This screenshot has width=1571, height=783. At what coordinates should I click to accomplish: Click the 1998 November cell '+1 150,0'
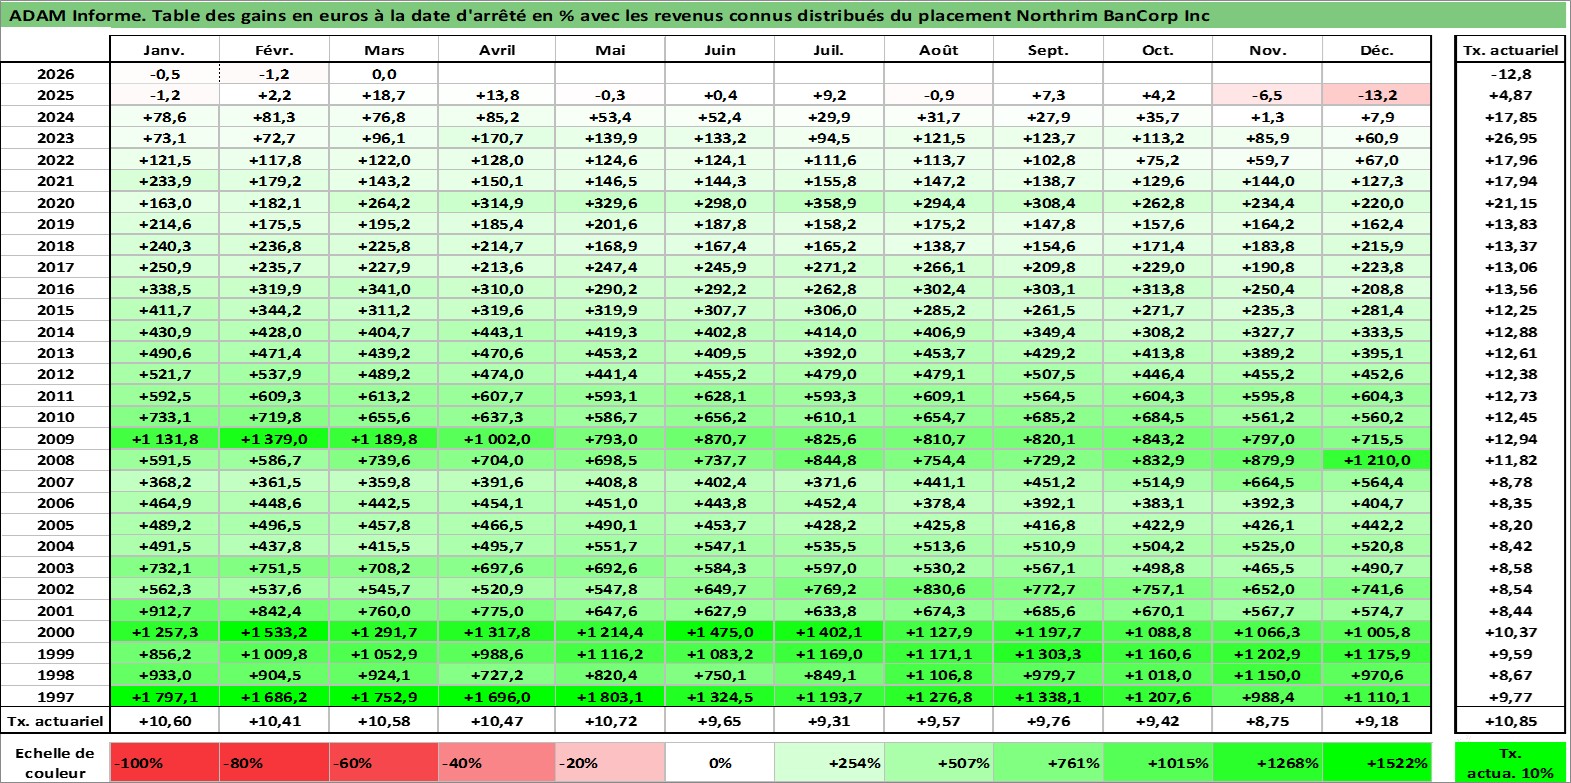point(1267,675)
